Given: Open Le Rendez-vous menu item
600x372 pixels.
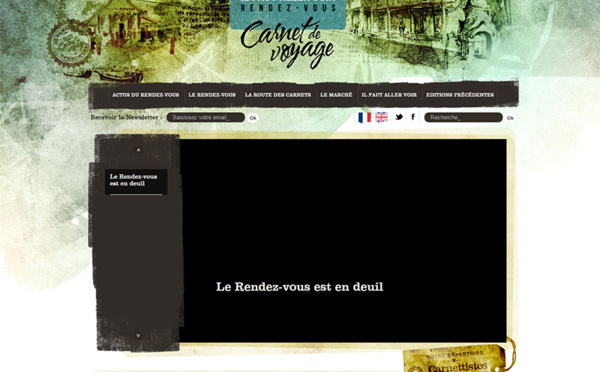Looking at the screenshot, I should pos(212,95).
